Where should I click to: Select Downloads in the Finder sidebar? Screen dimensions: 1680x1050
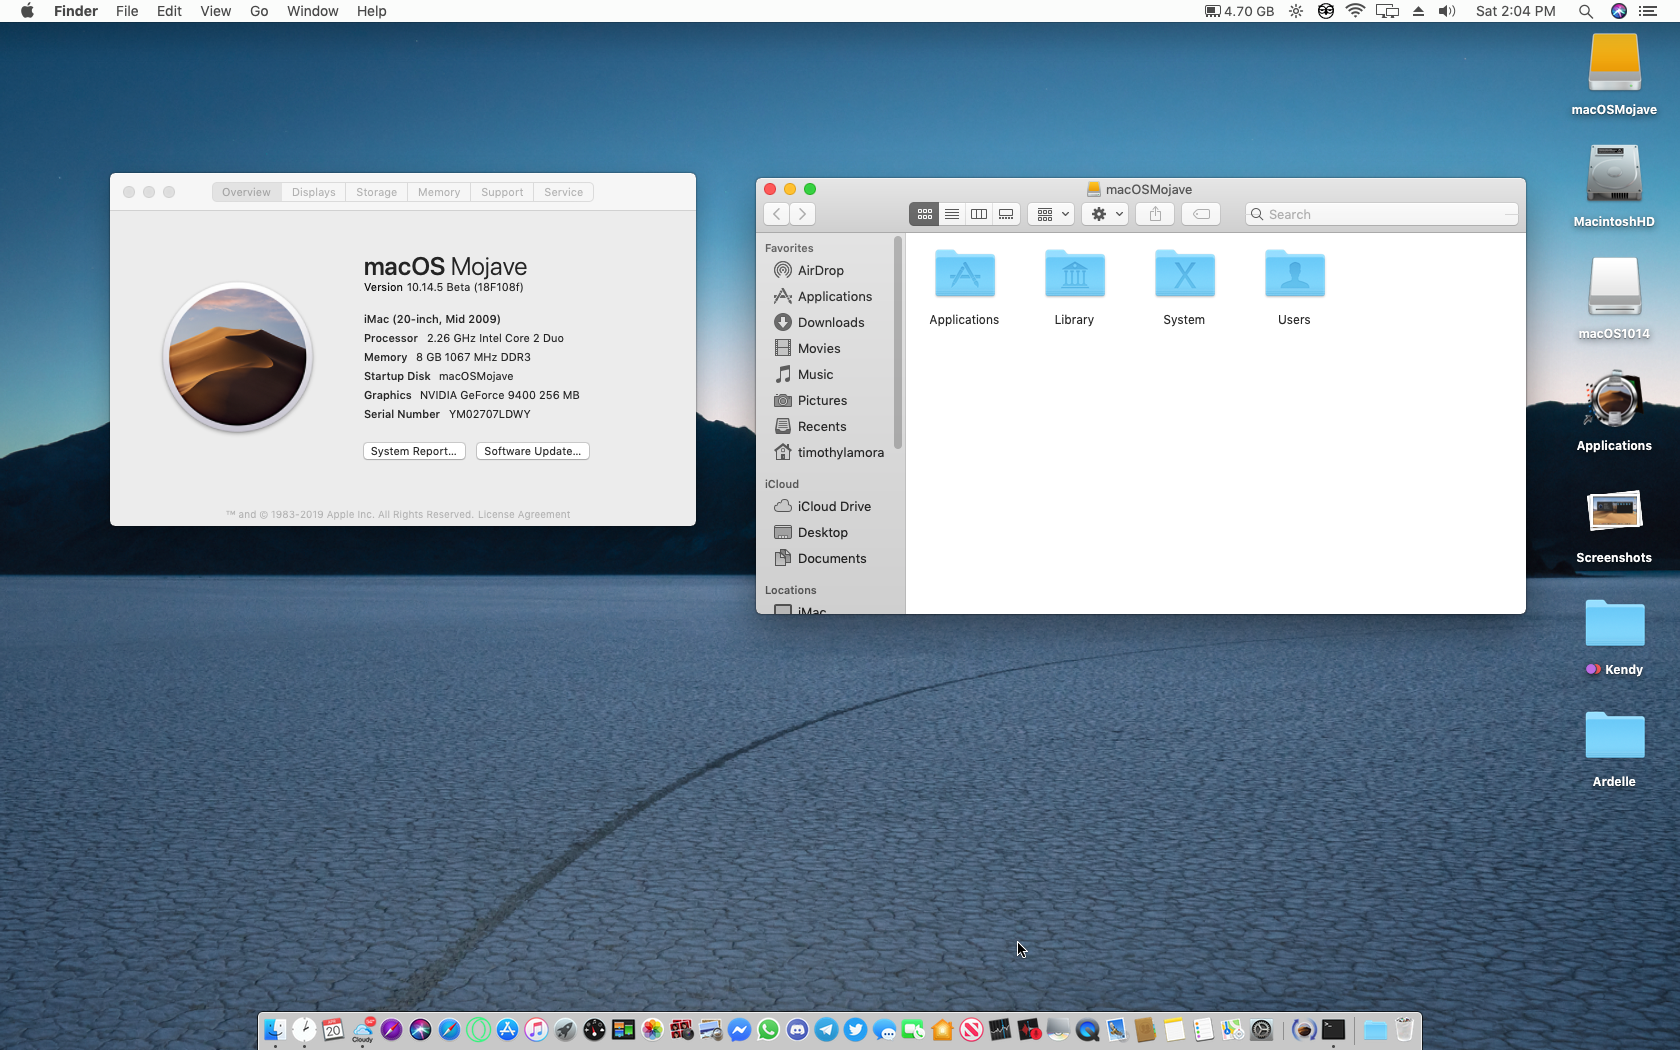829,322
